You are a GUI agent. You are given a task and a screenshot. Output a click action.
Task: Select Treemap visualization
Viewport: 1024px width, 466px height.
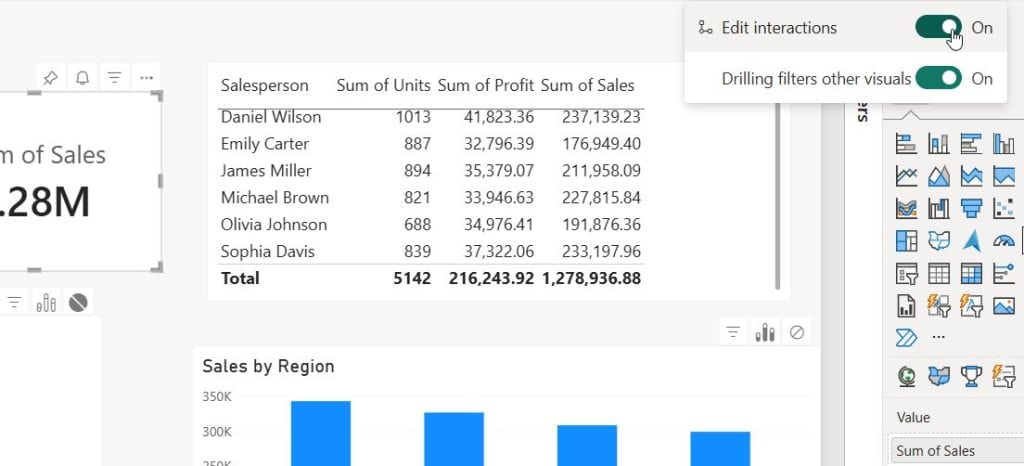[x=906, y=241]
